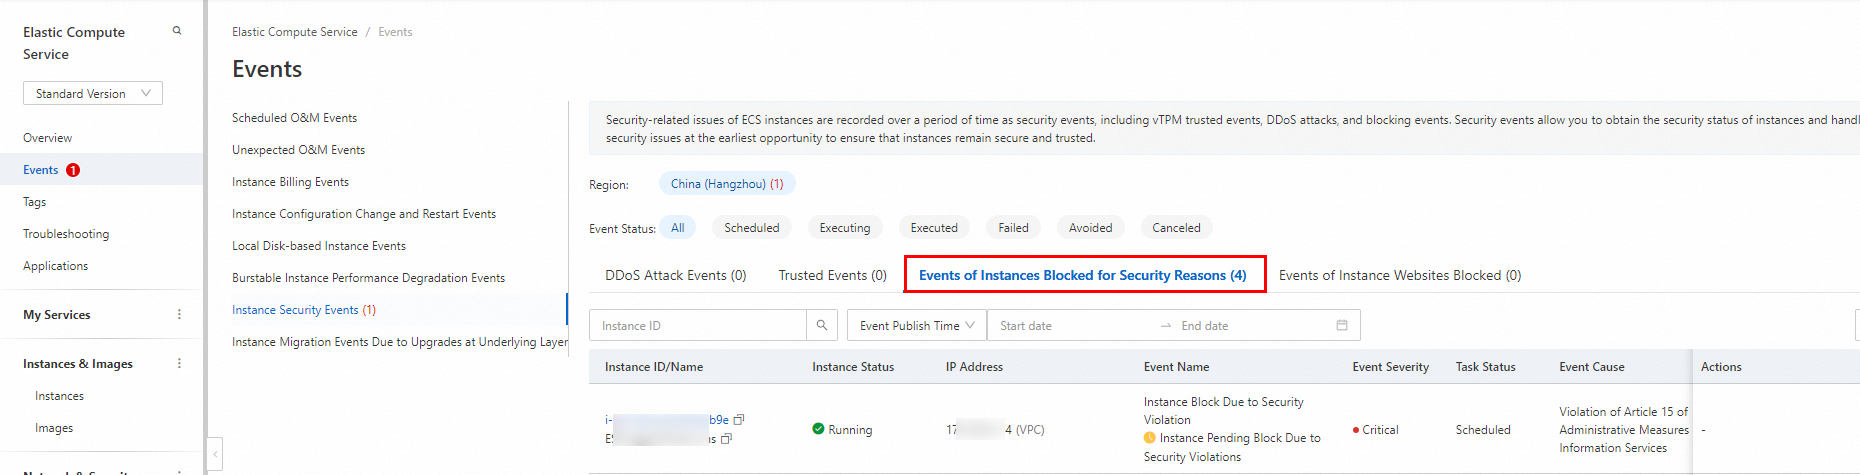Screen dimensions: 1860x475
Task: Switch to DDoS Attack Events tab
Action: click(676, 275)
